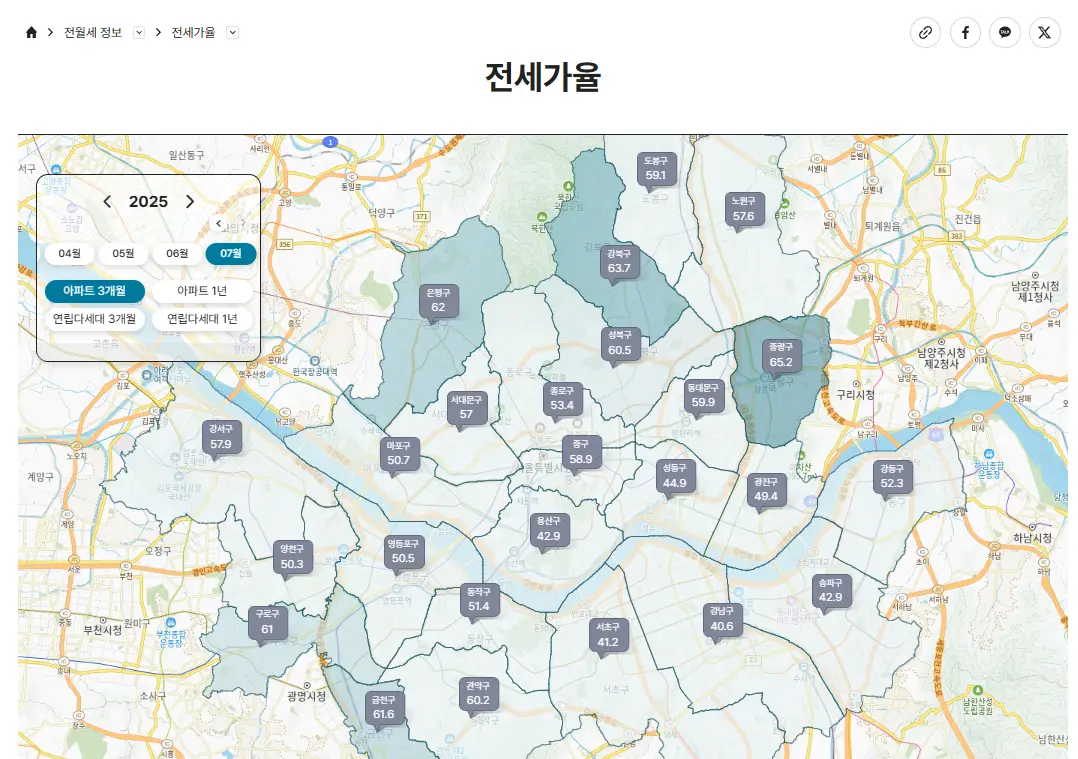Select the 06월 month option

click(176, 254)
